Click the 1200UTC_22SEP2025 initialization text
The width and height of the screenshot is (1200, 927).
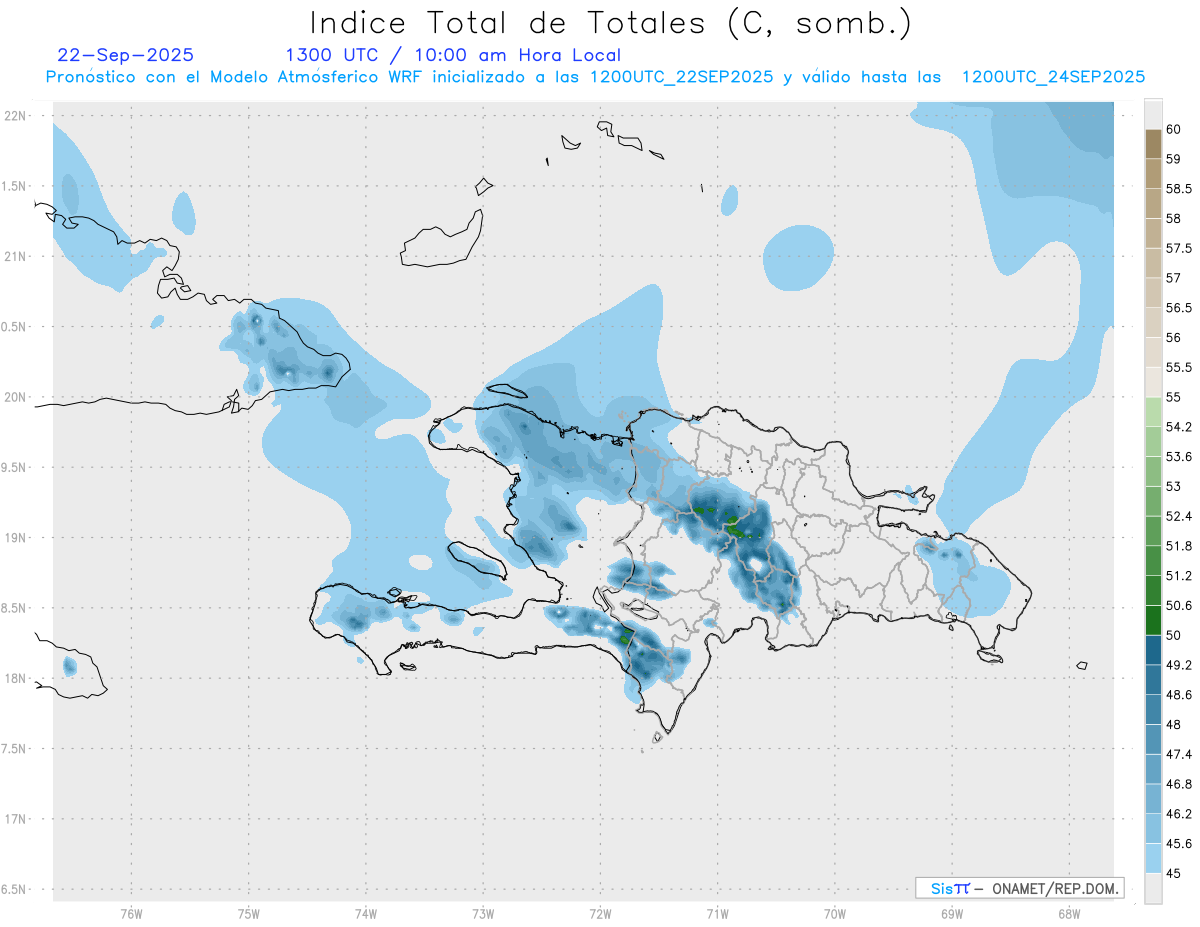pyautogui.click(x=682, y=77)
